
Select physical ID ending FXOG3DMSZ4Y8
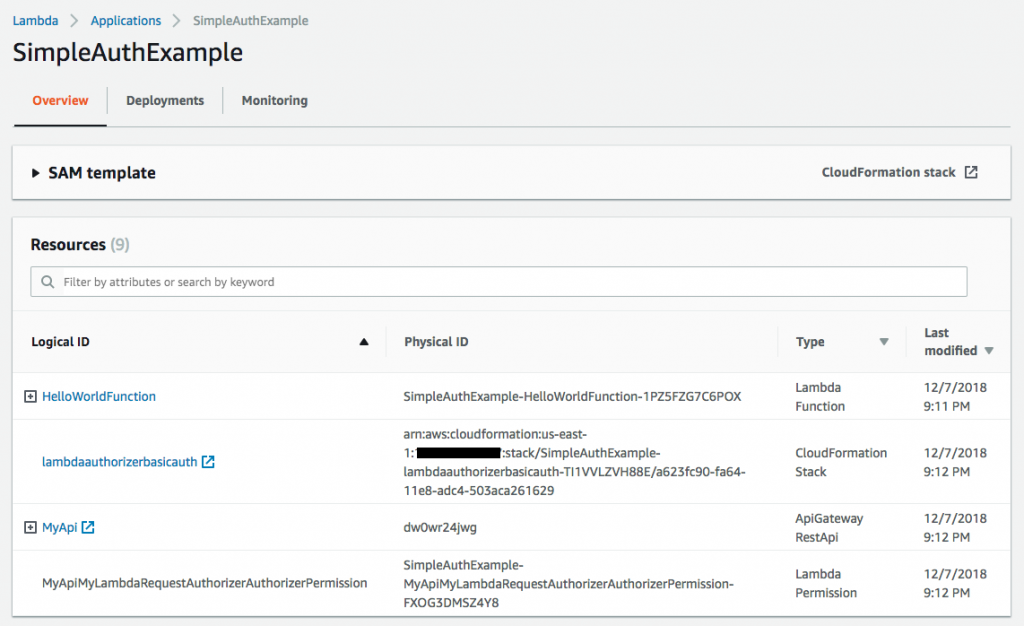tap(568, 584)
